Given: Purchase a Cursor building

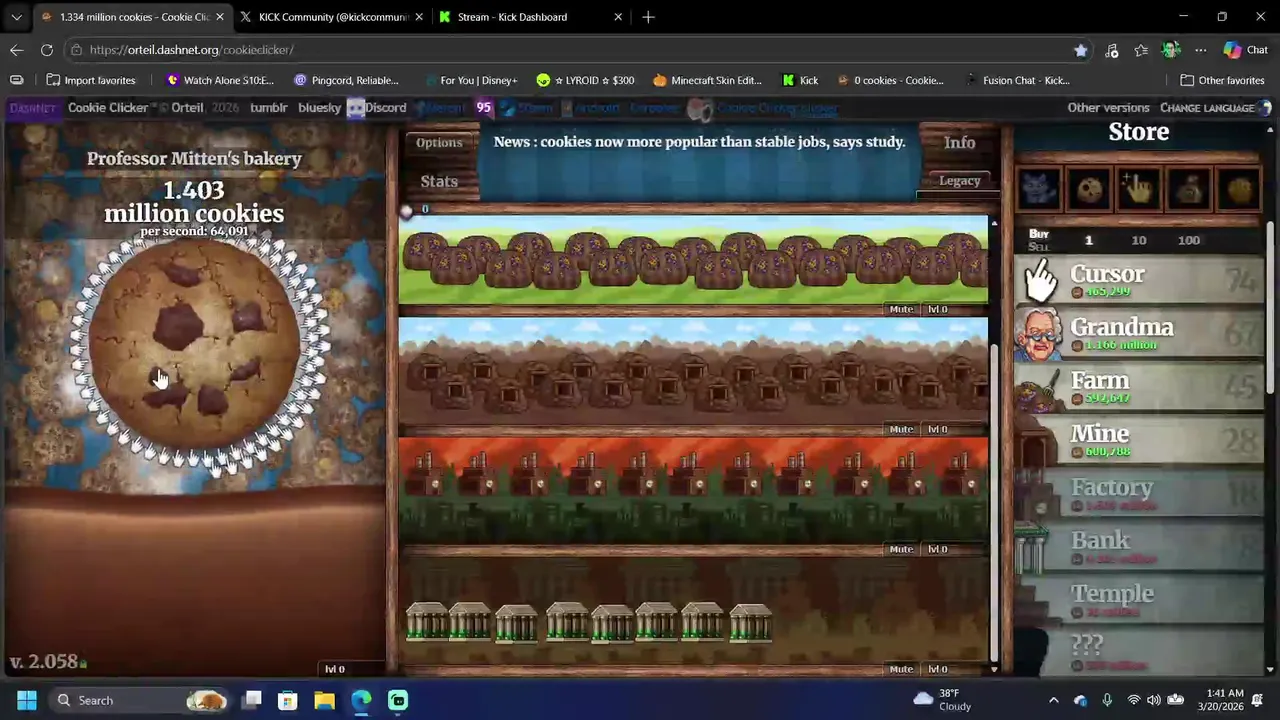Looking at the screenshot, I should click(1139, 280).
